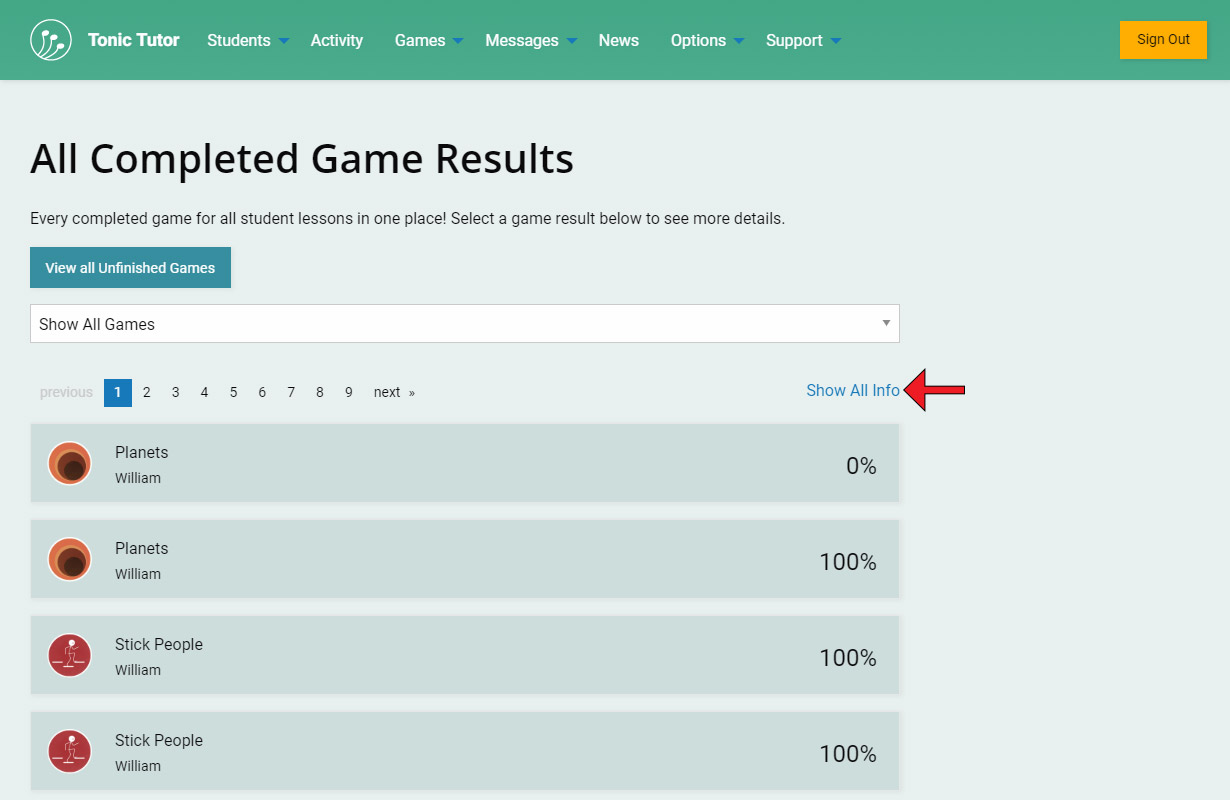Screen dimensions: 1230x800
Task: Click the first Stick People game icon
Action: [x=70, y=656]
